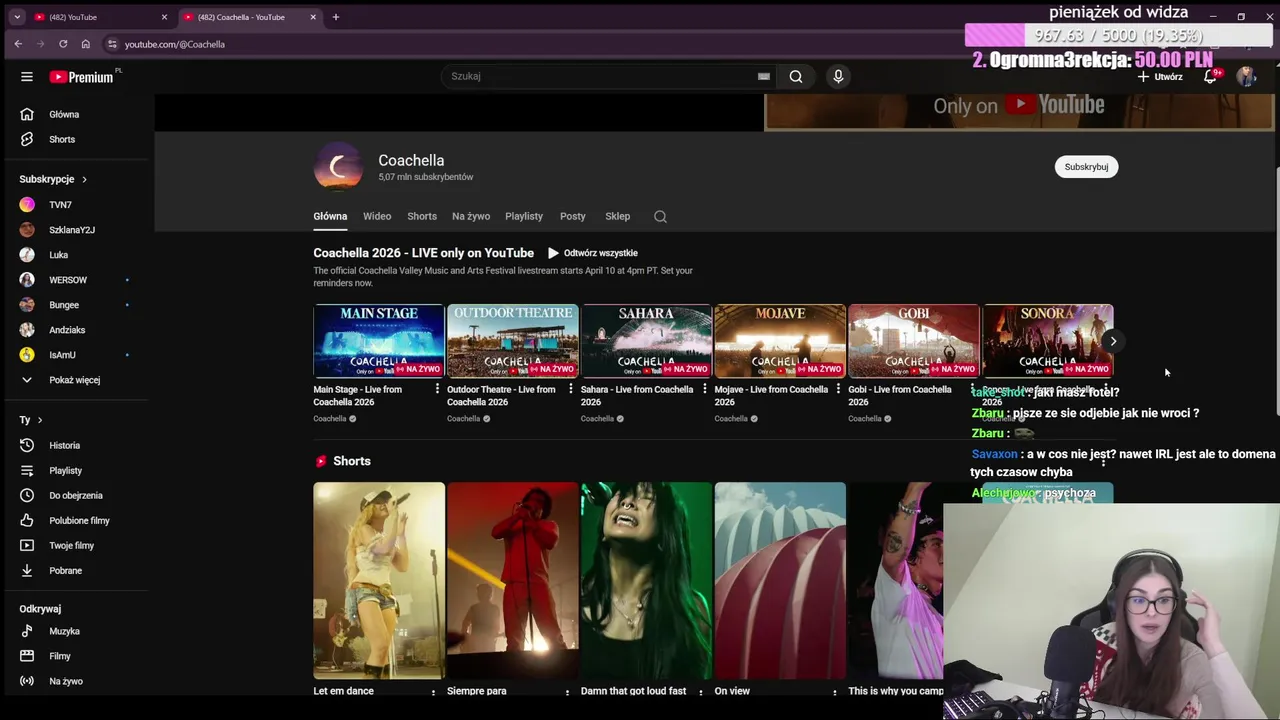Open Sahara live stream thumbnail
The image size is (1280, 720).
point(646,341)
